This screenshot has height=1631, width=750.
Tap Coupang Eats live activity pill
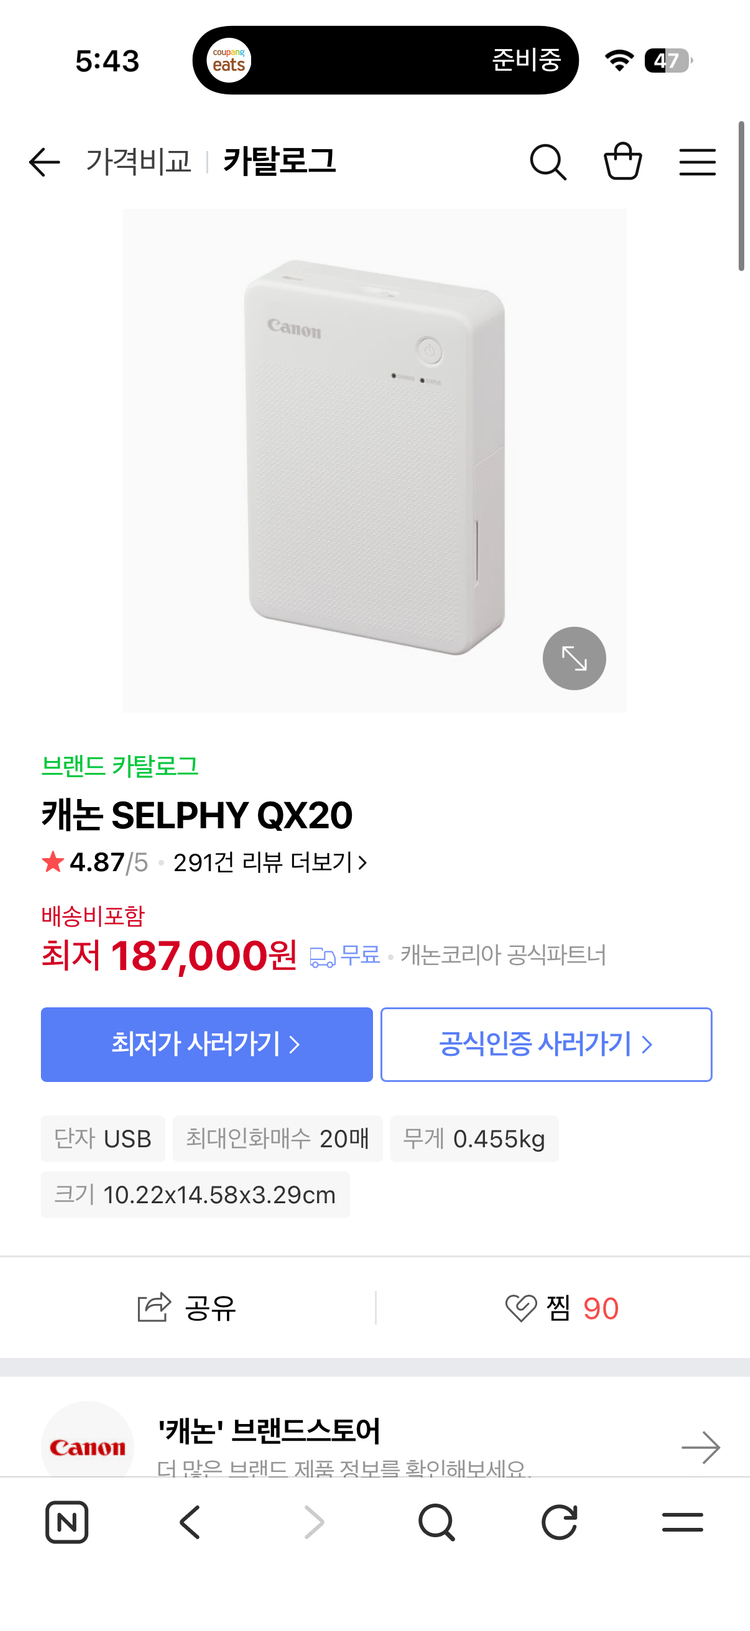click(x=385, y=61)
